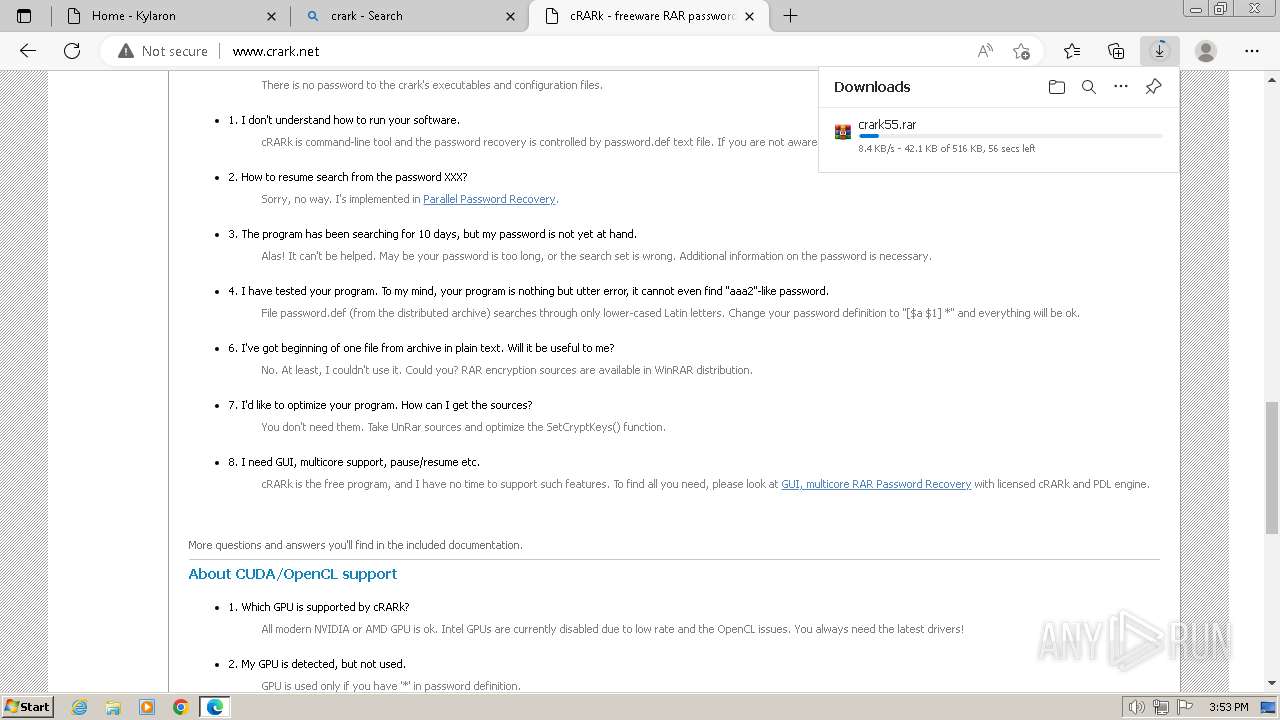
Task: Open the Collections panel
Action: [1116, 51]
